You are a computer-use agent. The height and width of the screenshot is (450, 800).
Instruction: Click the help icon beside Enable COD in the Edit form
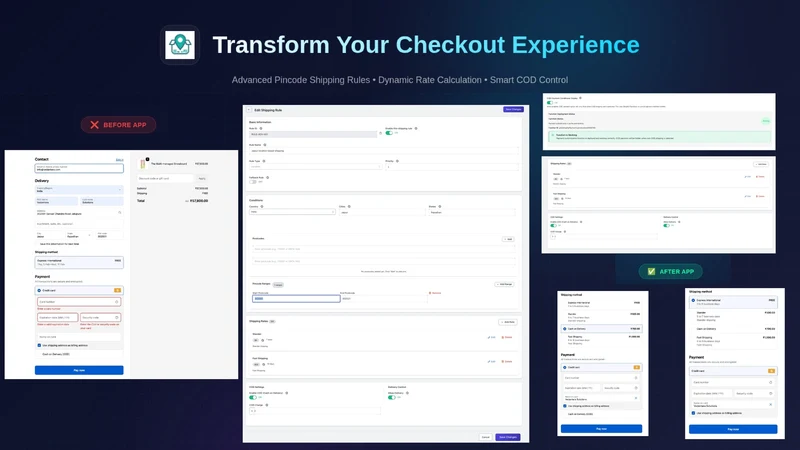287,393
